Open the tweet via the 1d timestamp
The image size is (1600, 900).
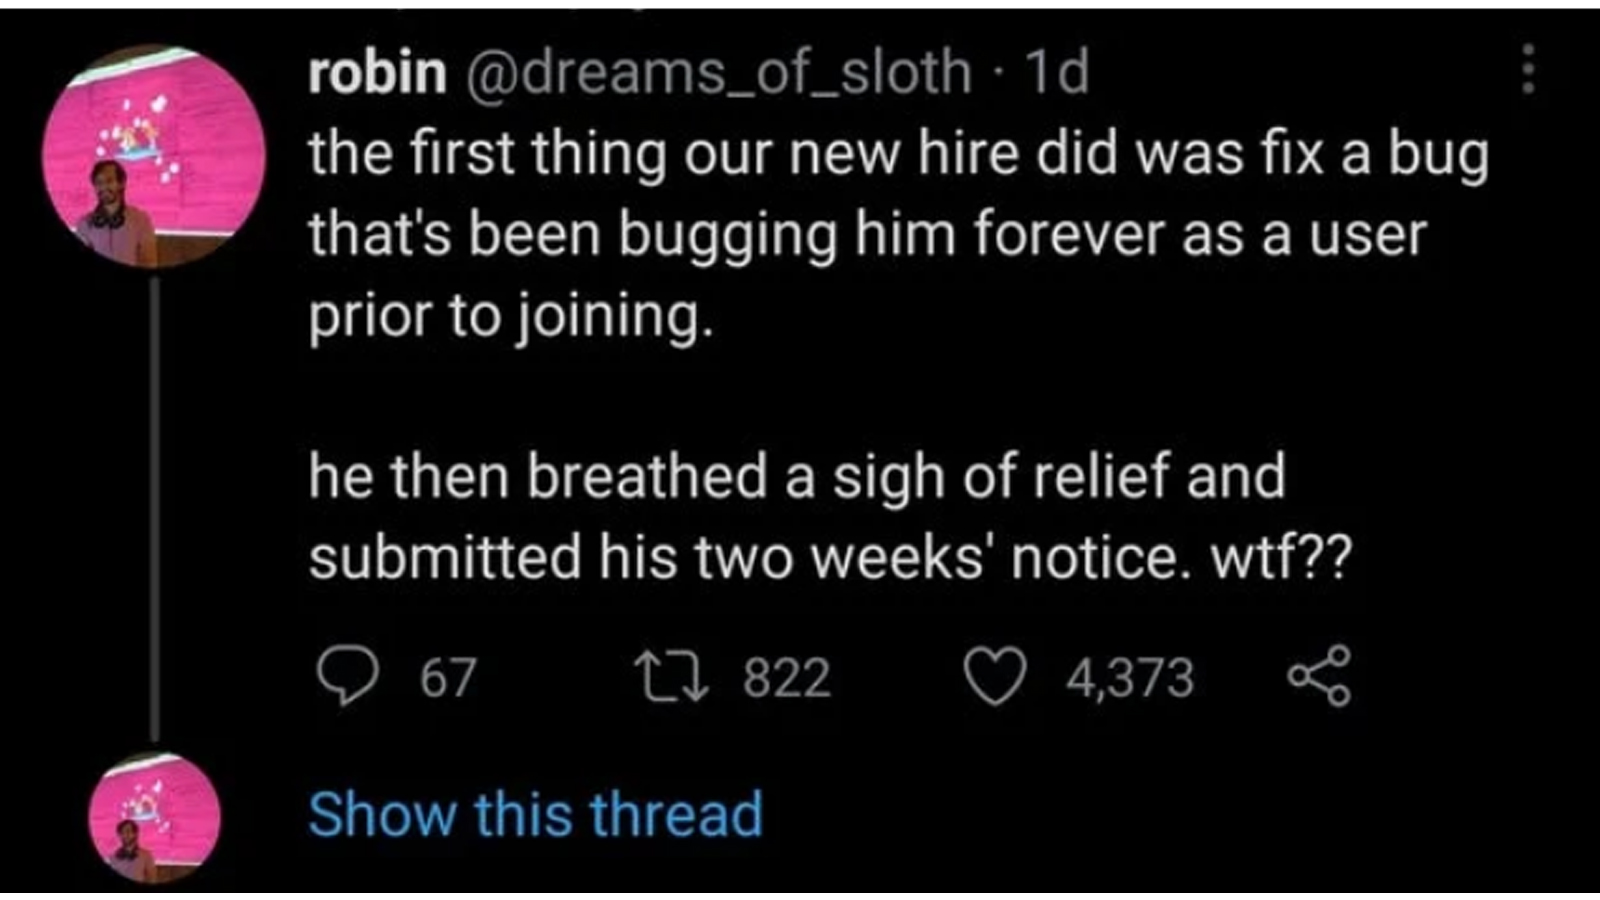click(1057, 72)
